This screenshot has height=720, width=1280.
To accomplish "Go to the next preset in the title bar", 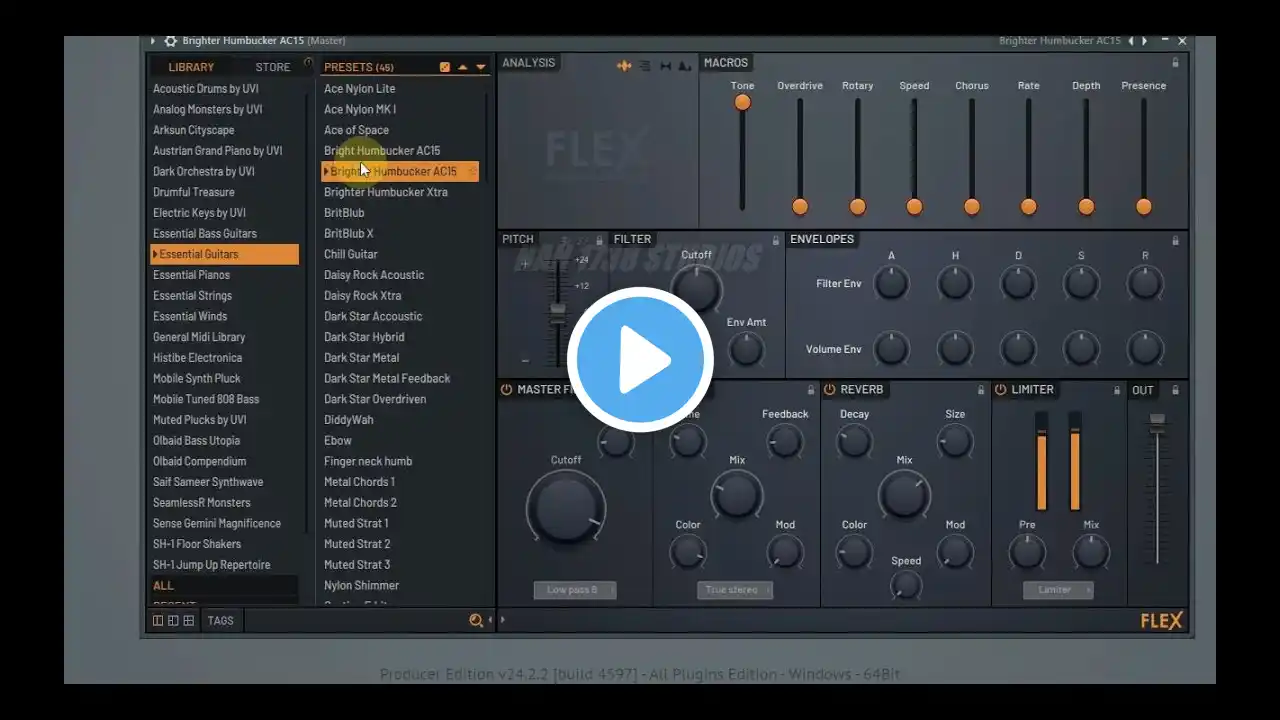I will (1145, 41).
